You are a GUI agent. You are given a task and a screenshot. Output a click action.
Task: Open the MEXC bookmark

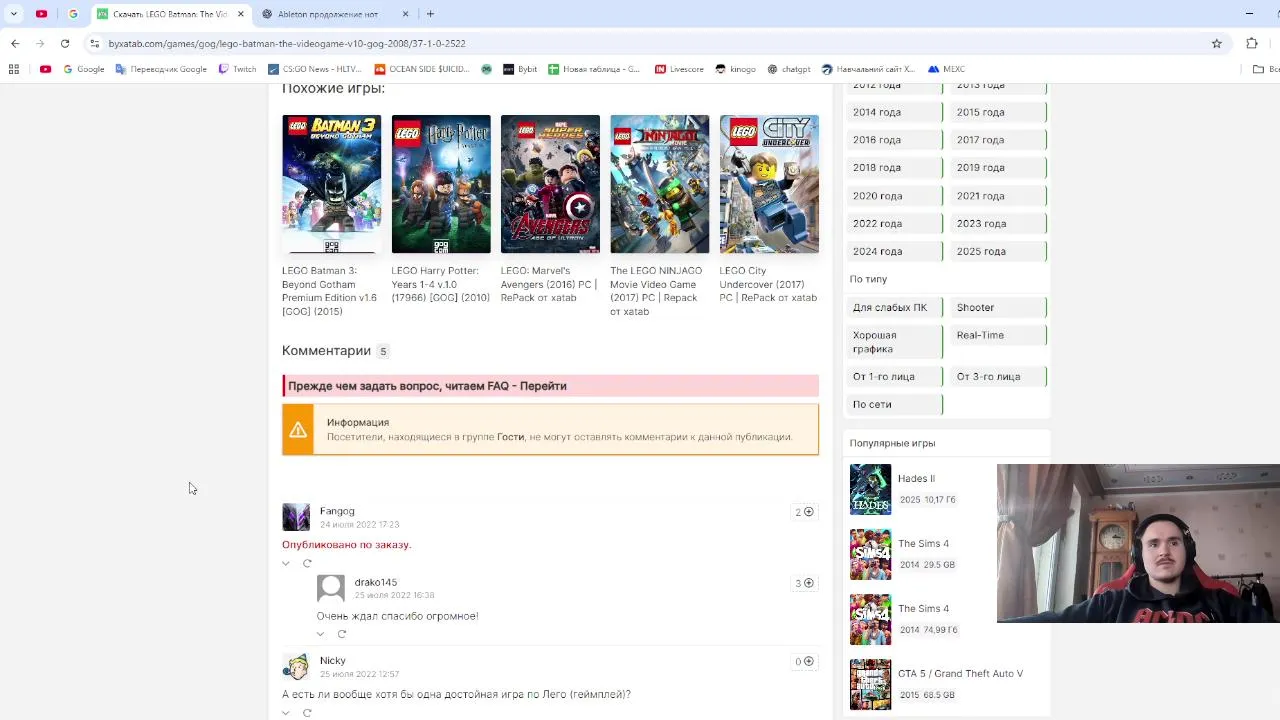[x=947, y=69]
